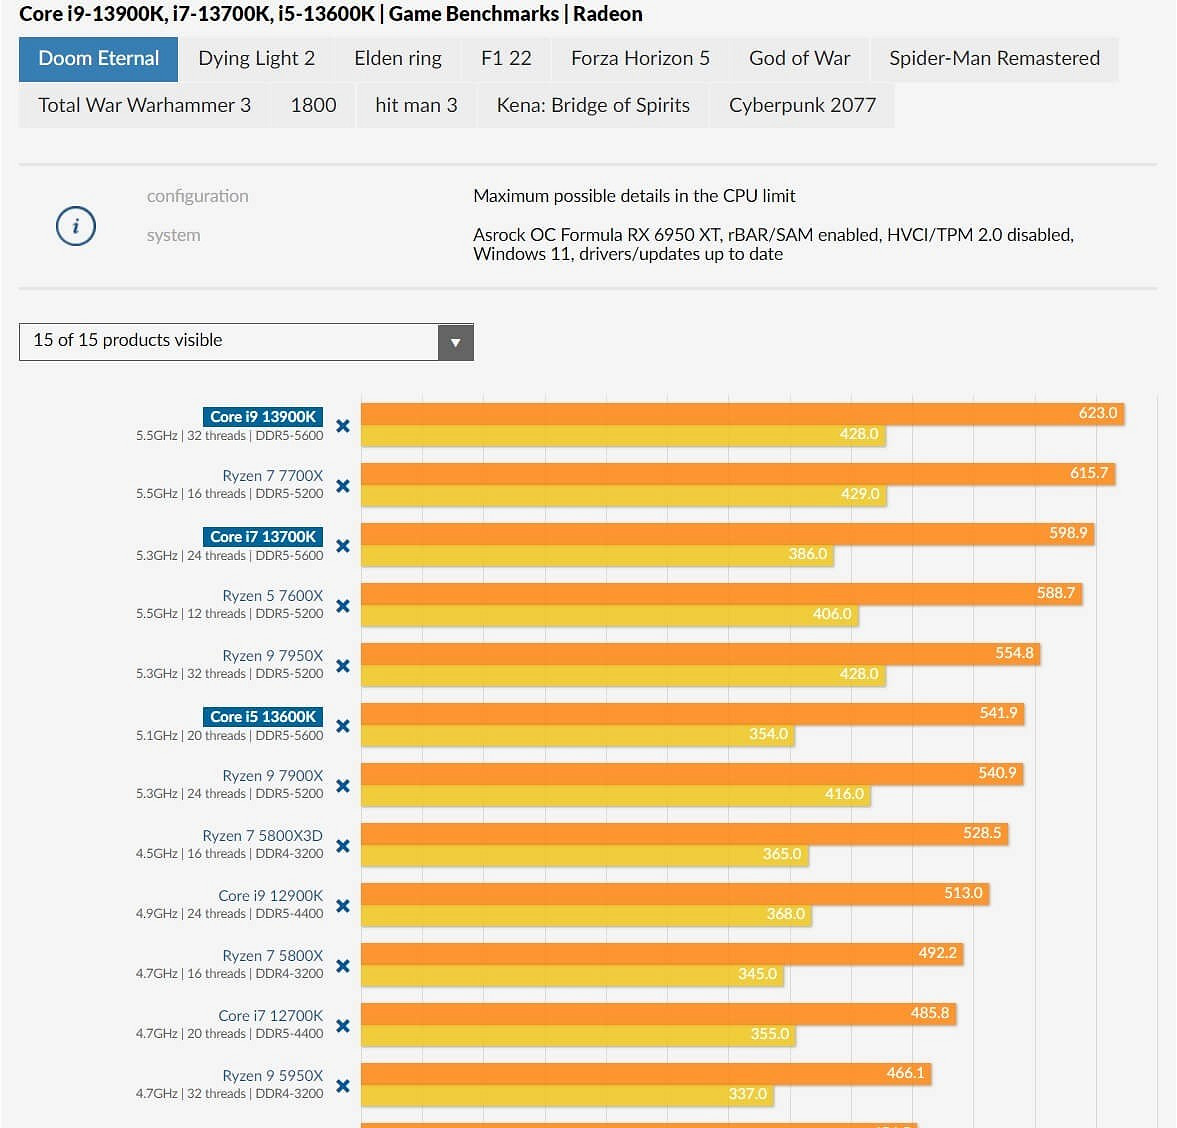Hide Ryzen 9 7950X via X icon
This screenshot has height=1128, width=1177.
[343, 666]
